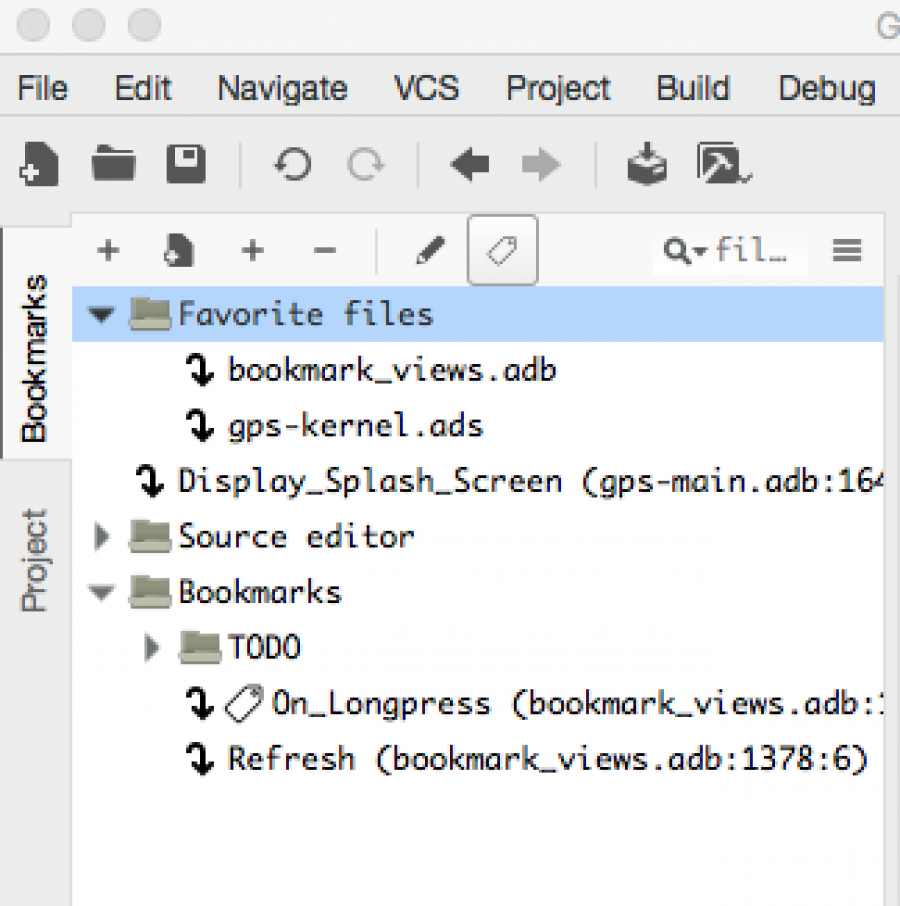The width and height of the screenshot is (900, 906).
Task: Click the build-and-load icon beside the hammer
Action: point(647,164)
